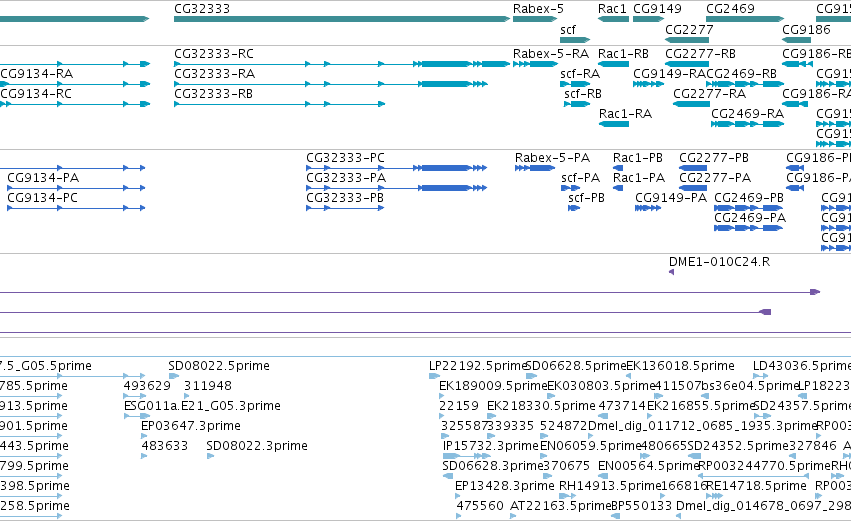Click EST label AT22163.5prime

[561, 506]
